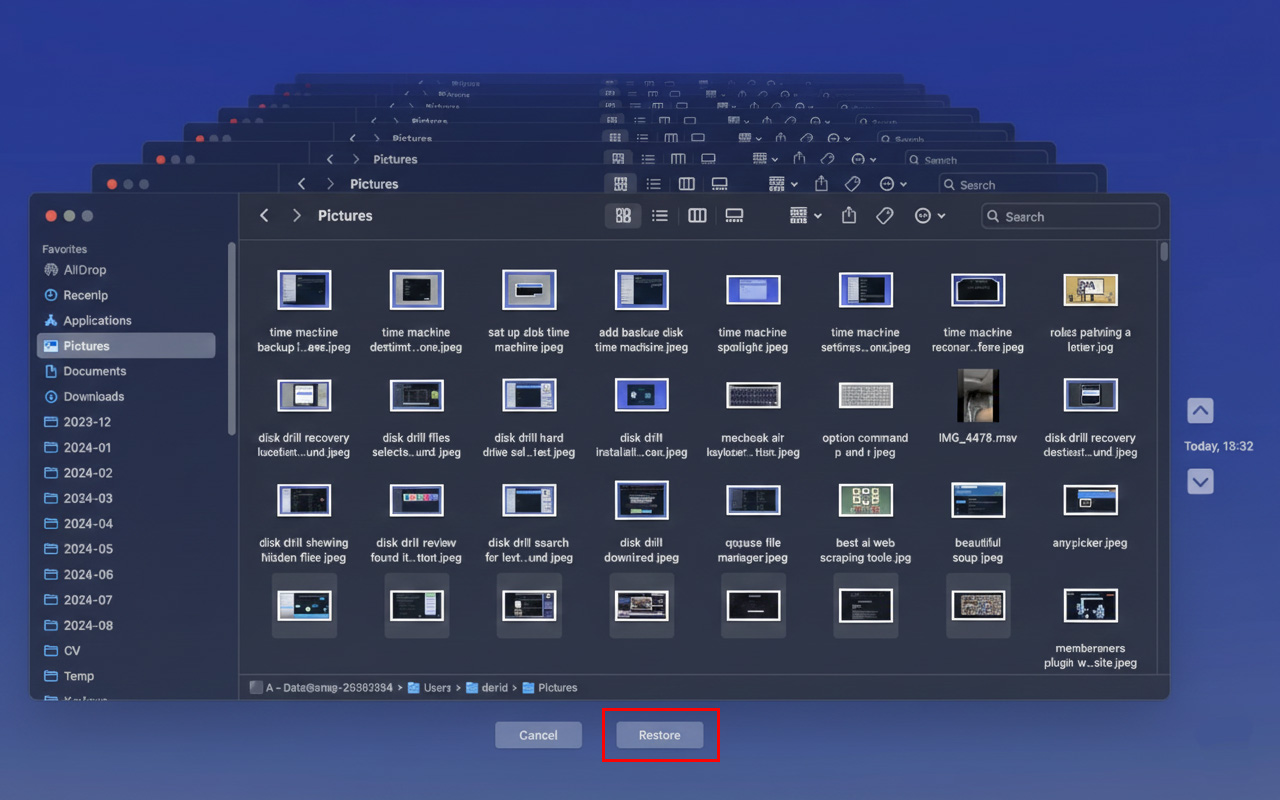1280x800 pixels.
Task: Select the IMG_4478 video thumbnail
Action: click(977, 395)
